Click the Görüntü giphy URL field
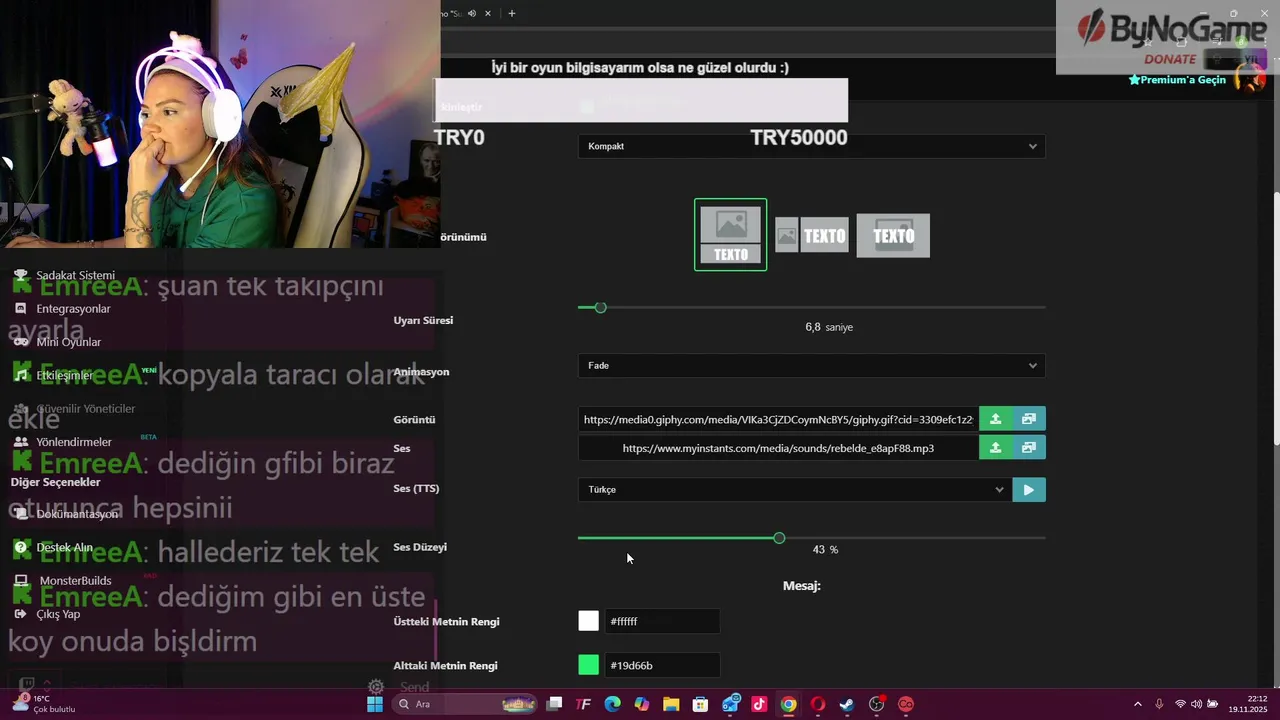This screenshot has width=1280, height=720. click(x=778, y=420)
